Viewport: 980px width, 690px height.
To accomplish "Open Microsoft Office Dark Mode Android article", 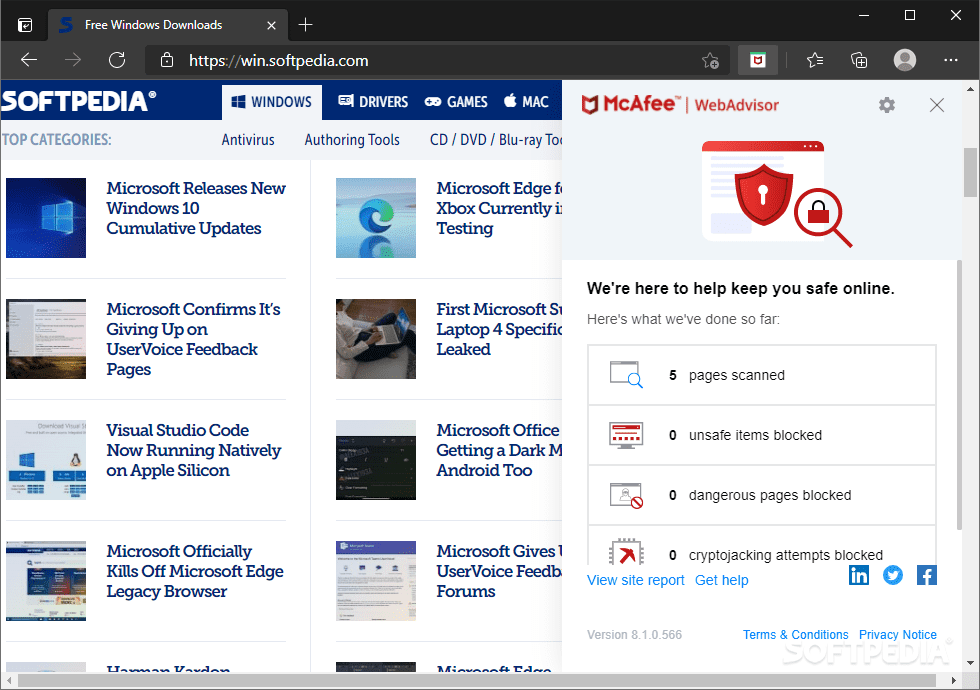I will click(x=499, y=450).
